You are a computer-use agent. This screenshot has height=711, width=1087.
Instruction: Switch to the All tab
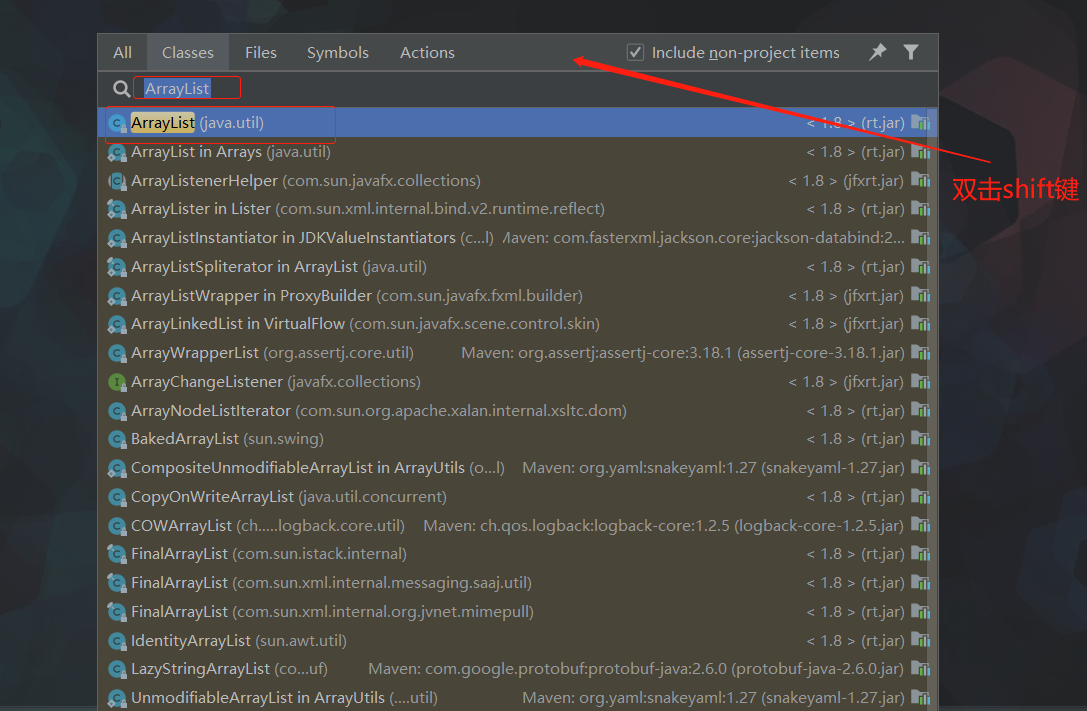click(x=123, y=53)
